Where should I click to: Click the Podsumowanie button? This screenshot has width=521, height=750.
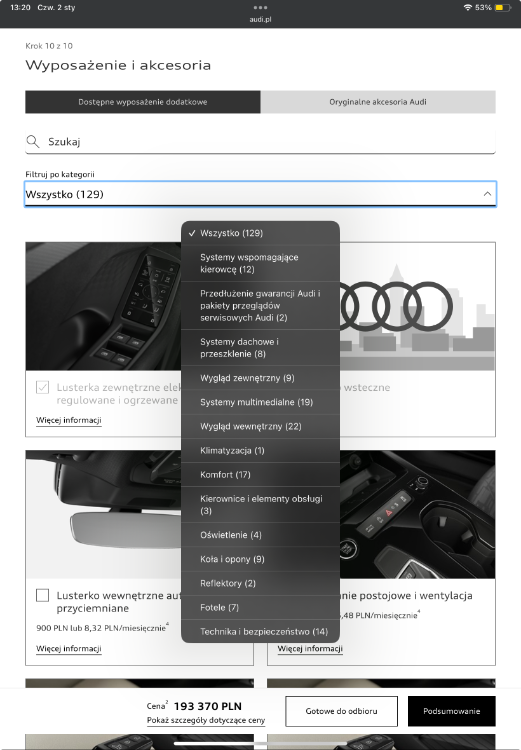[452, 711]
